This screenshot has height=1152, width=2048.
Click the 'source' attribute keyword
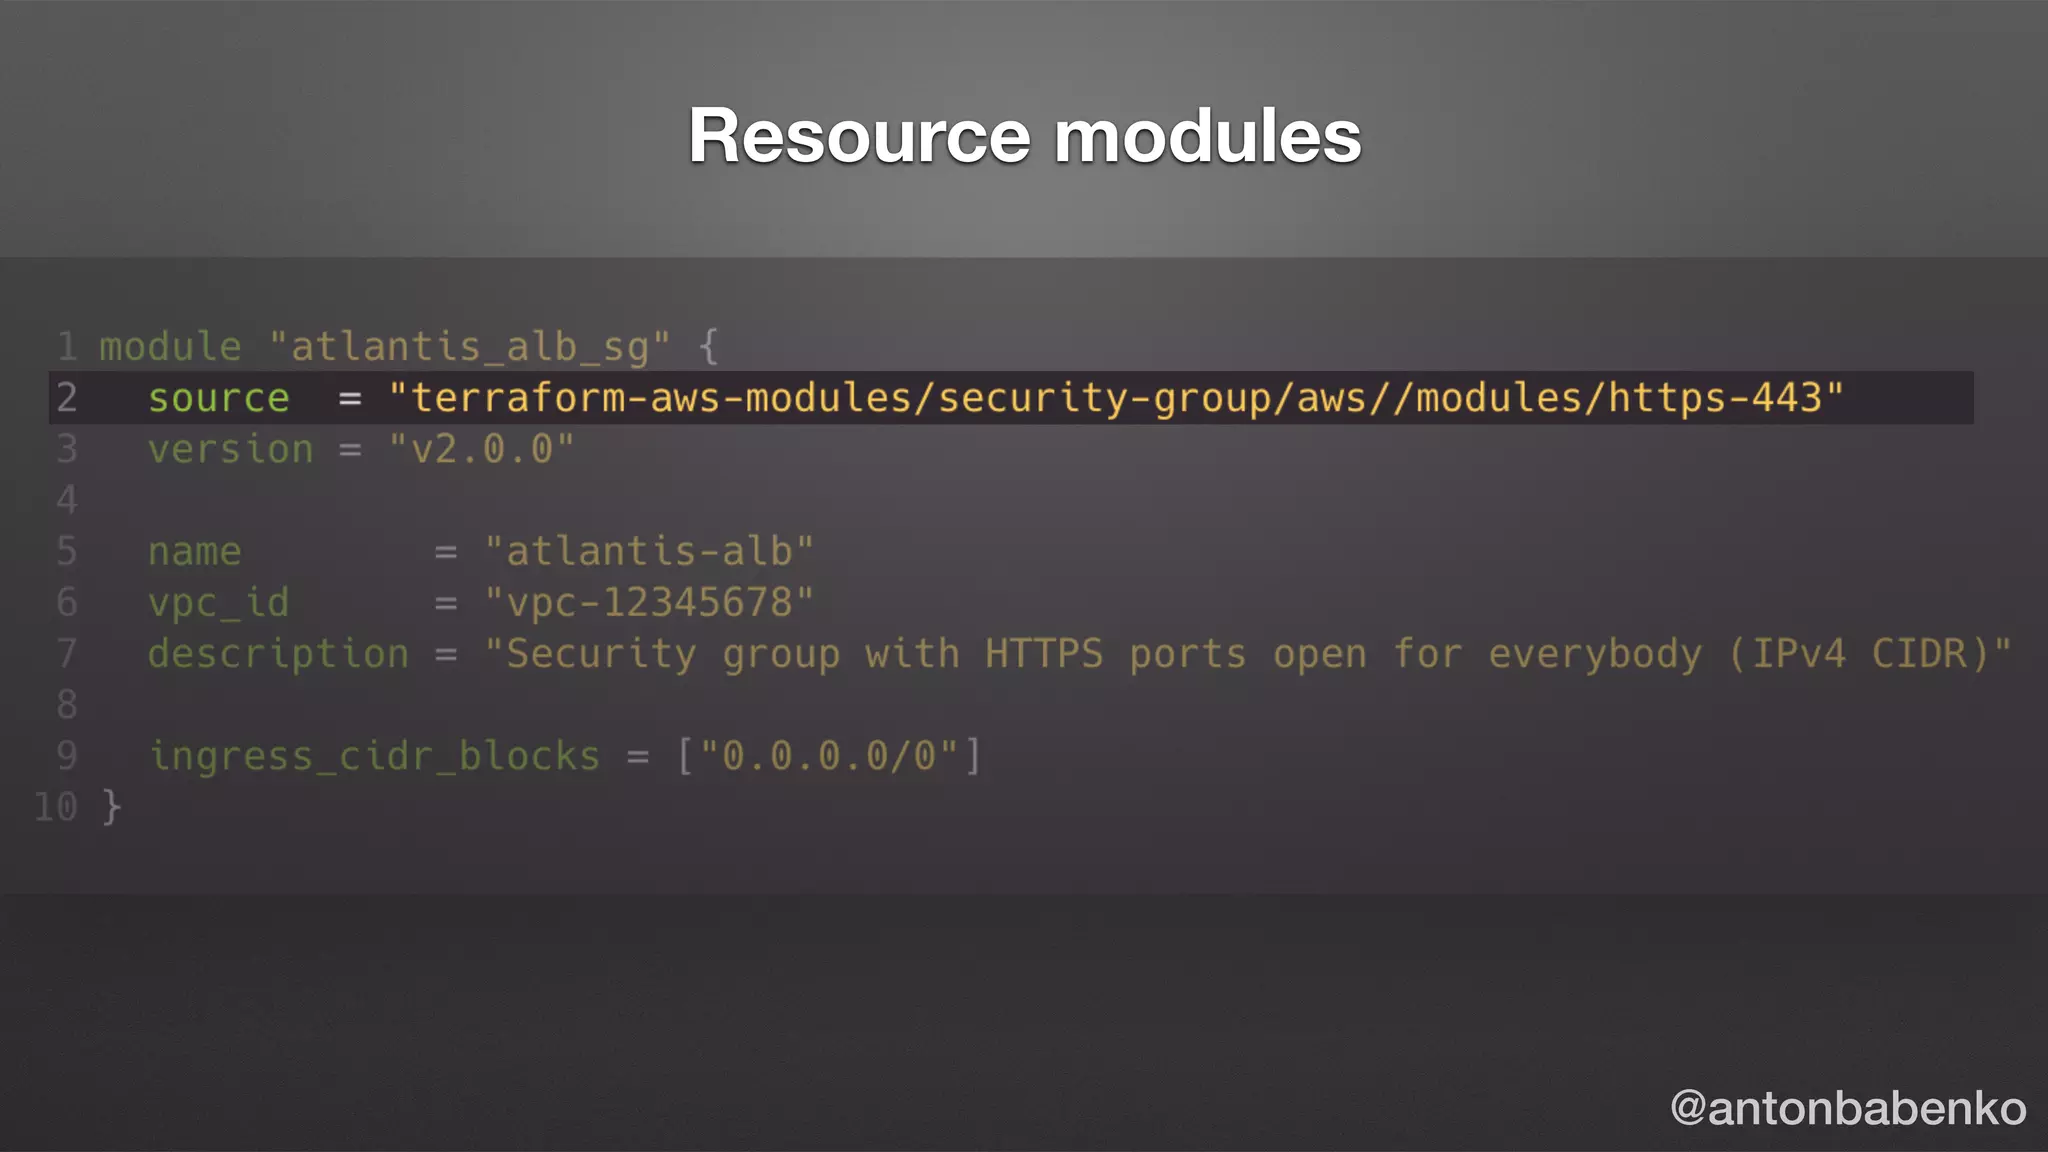pos(219,398)
